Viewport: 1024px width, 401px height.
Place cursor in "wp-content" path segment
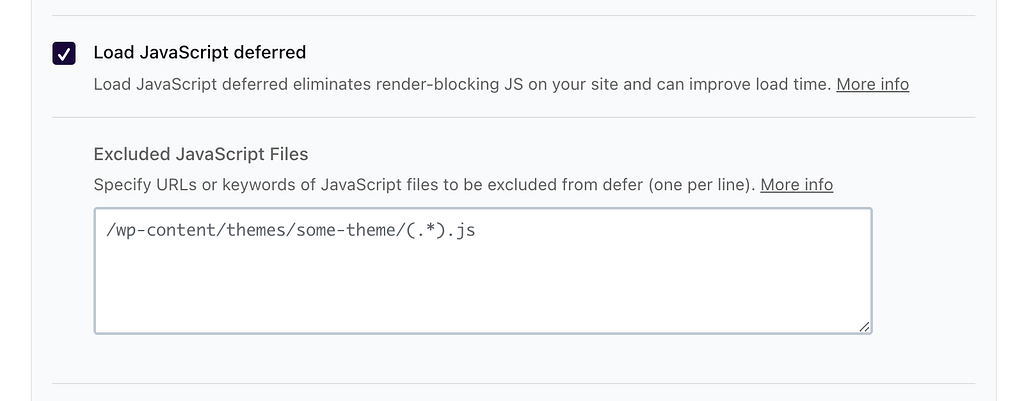coord(158,231)
